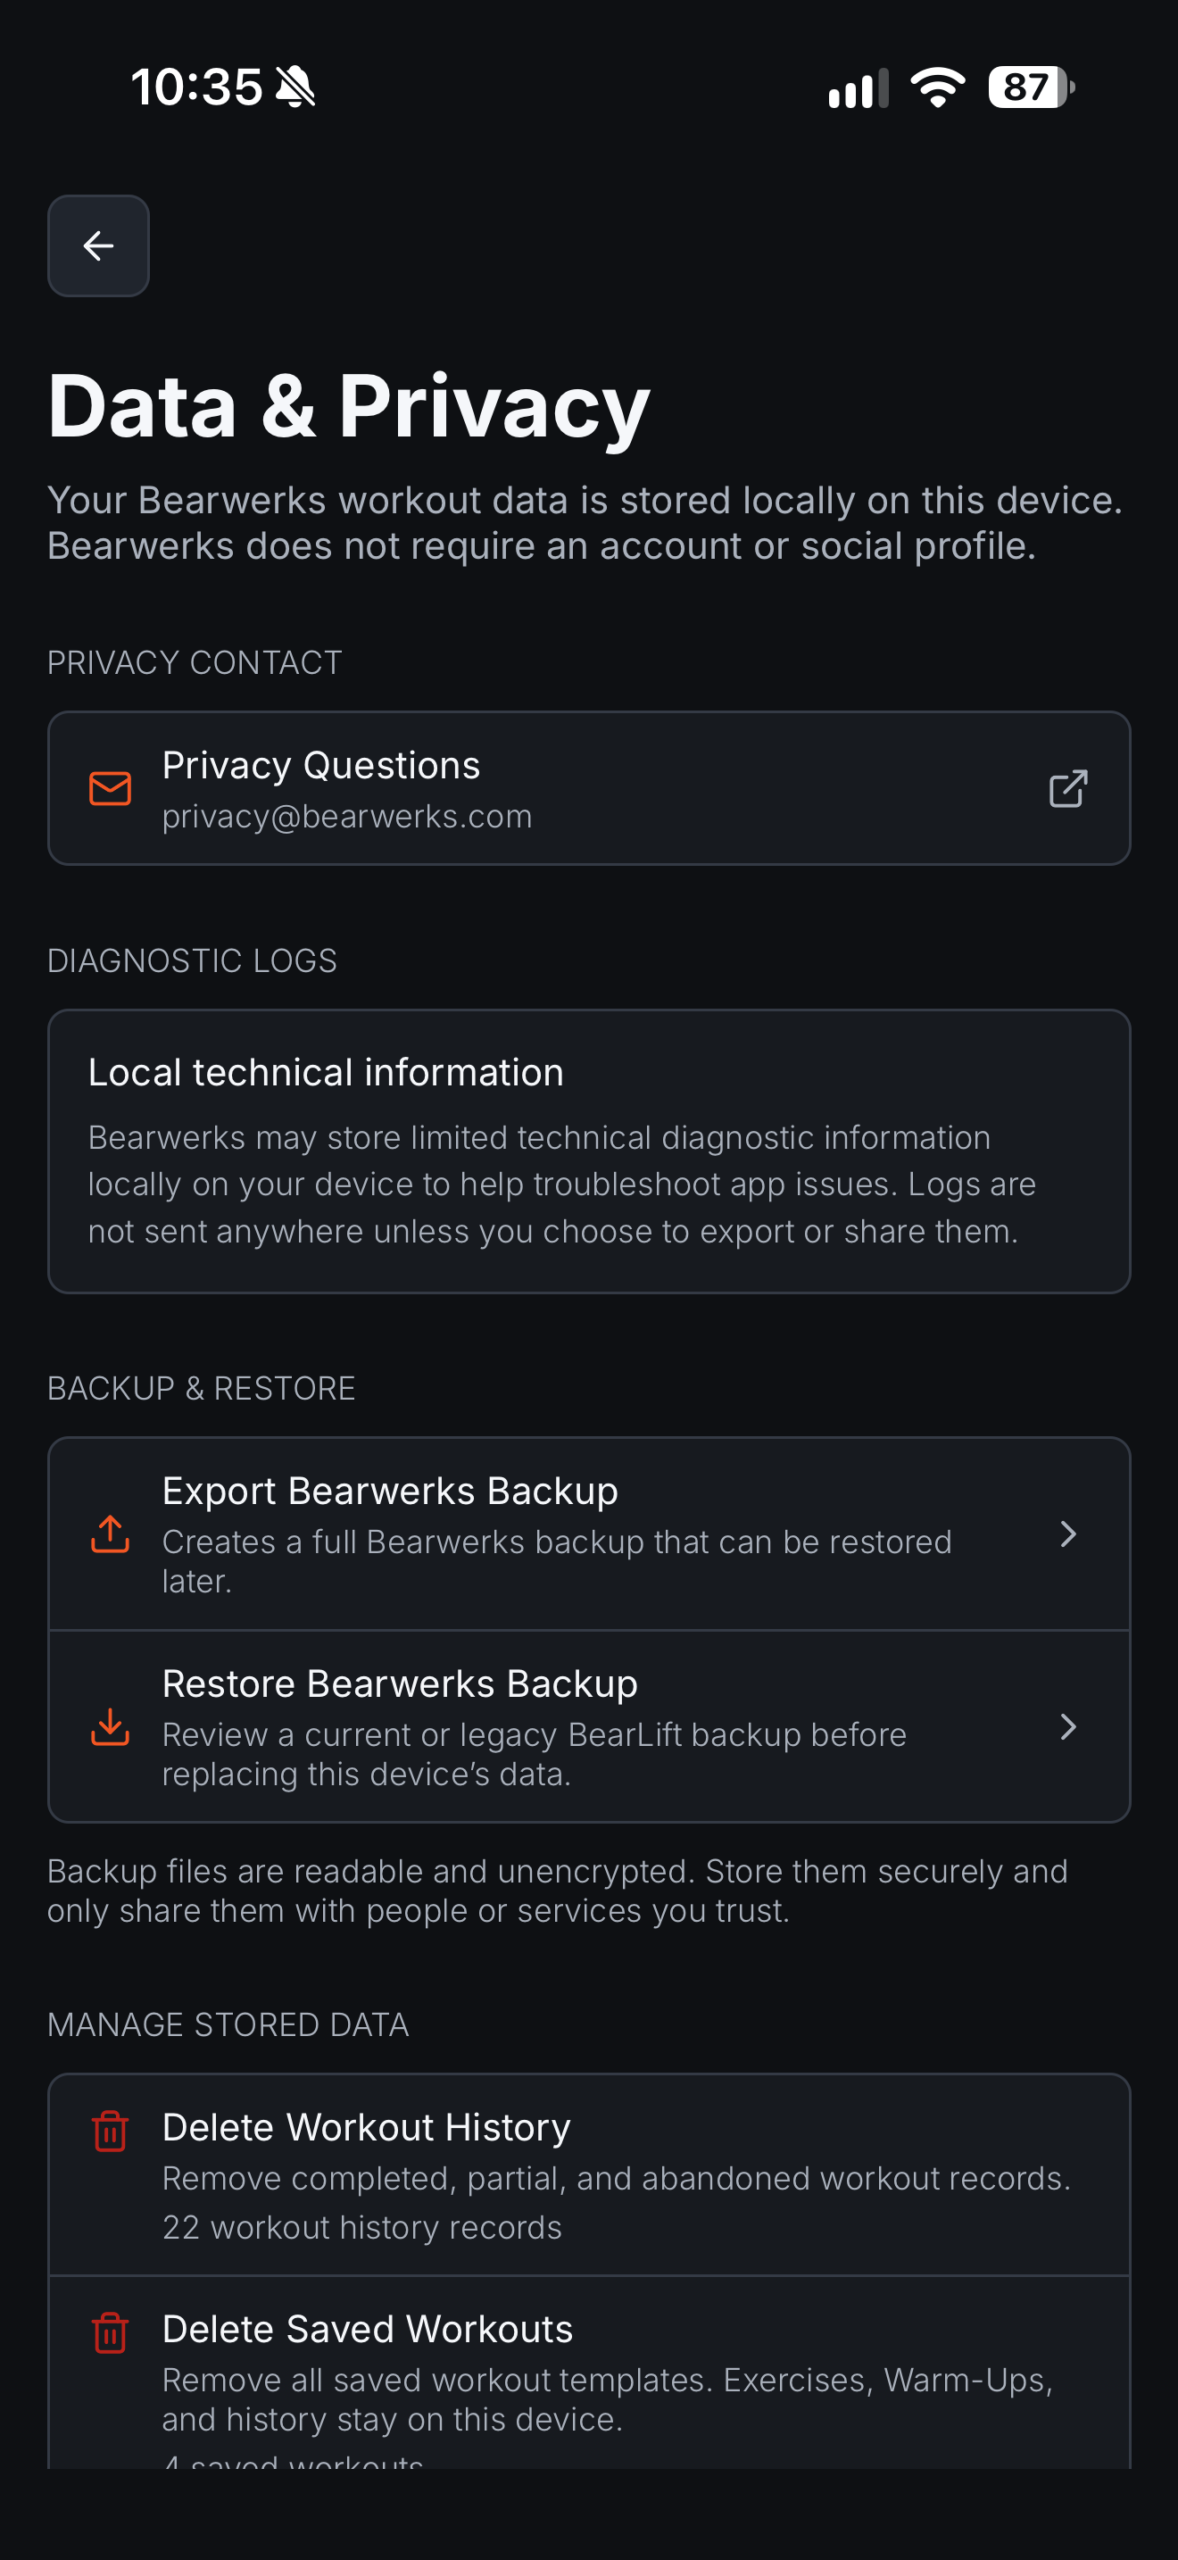Image resolution: width=1178 pixels, height=2560 pixels.
Task: Tap trash icon next to Delete Workout History
Action: 110,2130
